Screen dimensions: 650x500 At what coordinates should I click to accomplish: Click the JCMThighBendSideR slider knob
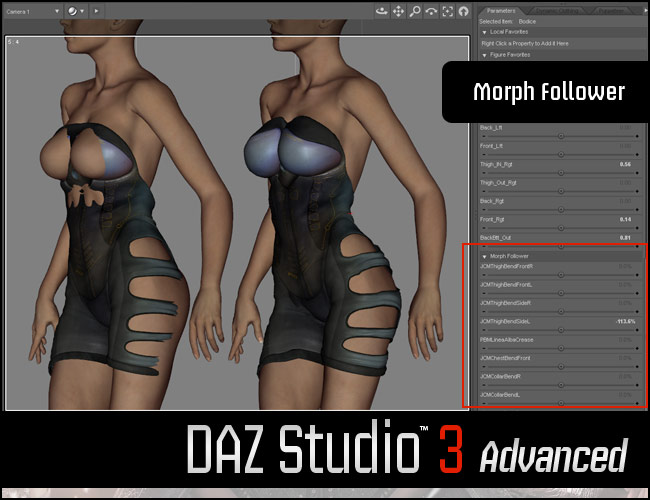(x=561, y=311)
